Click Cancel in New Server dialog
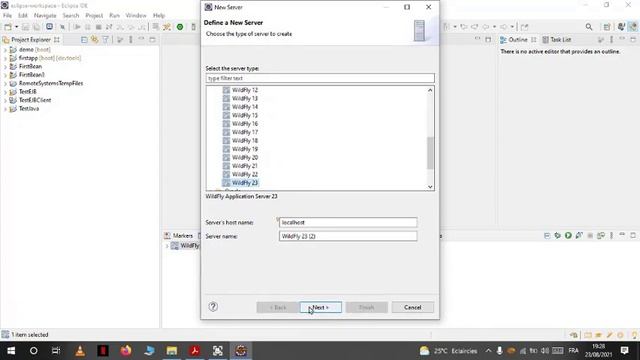Image resolution: width=640 pixels, height=360 pixels. click(x=412, y=307)
